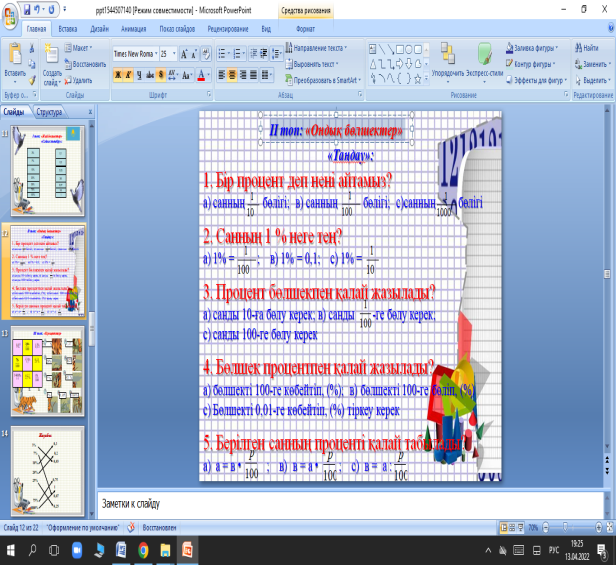Viewport: 616px width, 565px height.
Task: Center the text alignment
Action: (232, 75)
